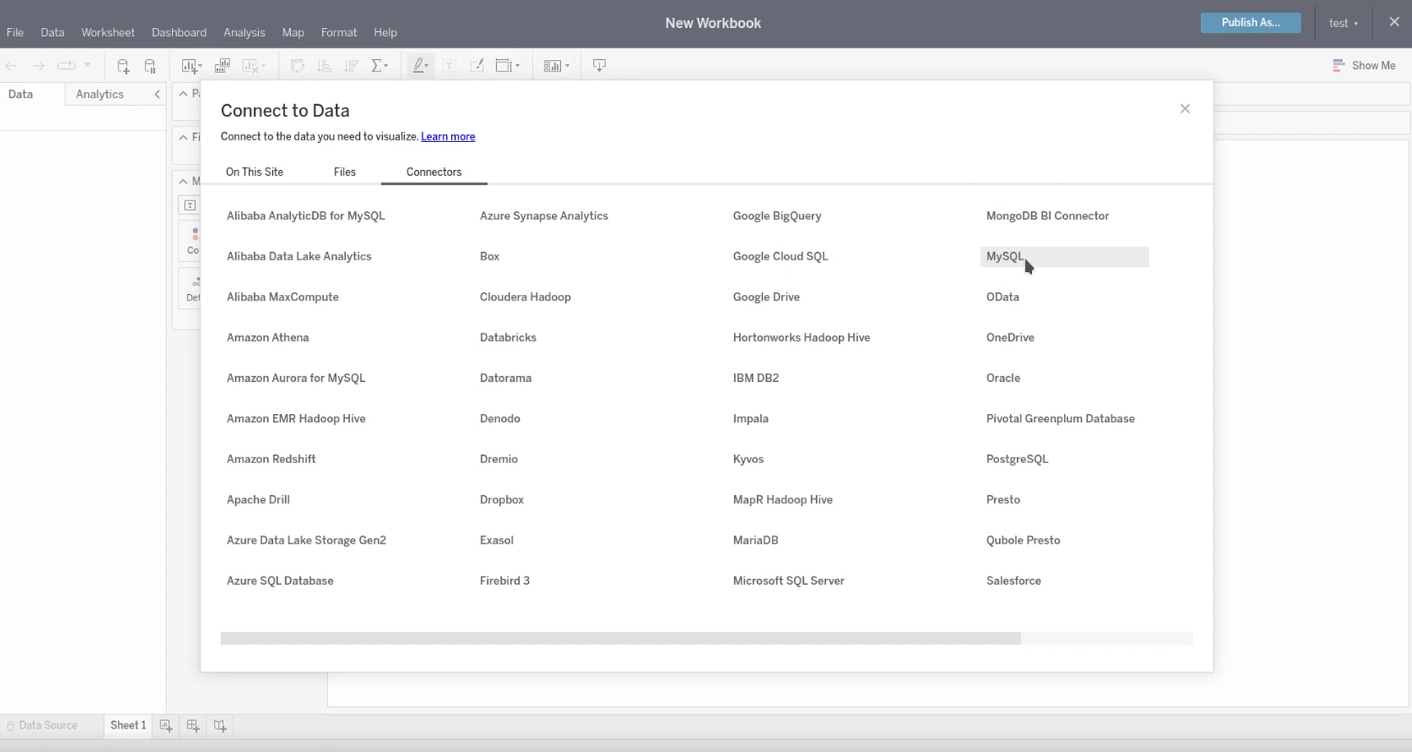Viewport: 1412px width, 752px height.
Task: Click the Marks type dropdown icon
Action: pos(190,205)
